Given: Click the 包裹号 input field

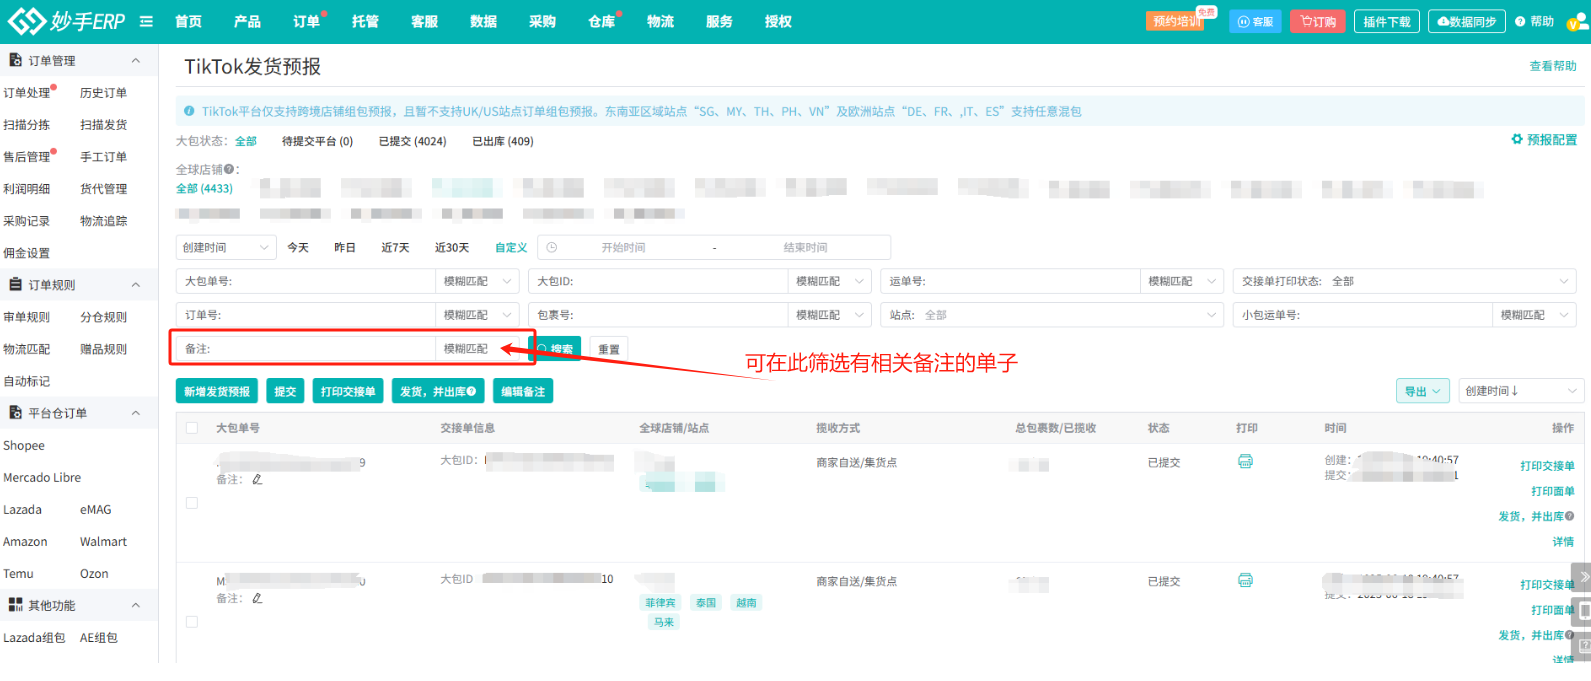Looking at the screenshot, I should (x=658, y=315).
